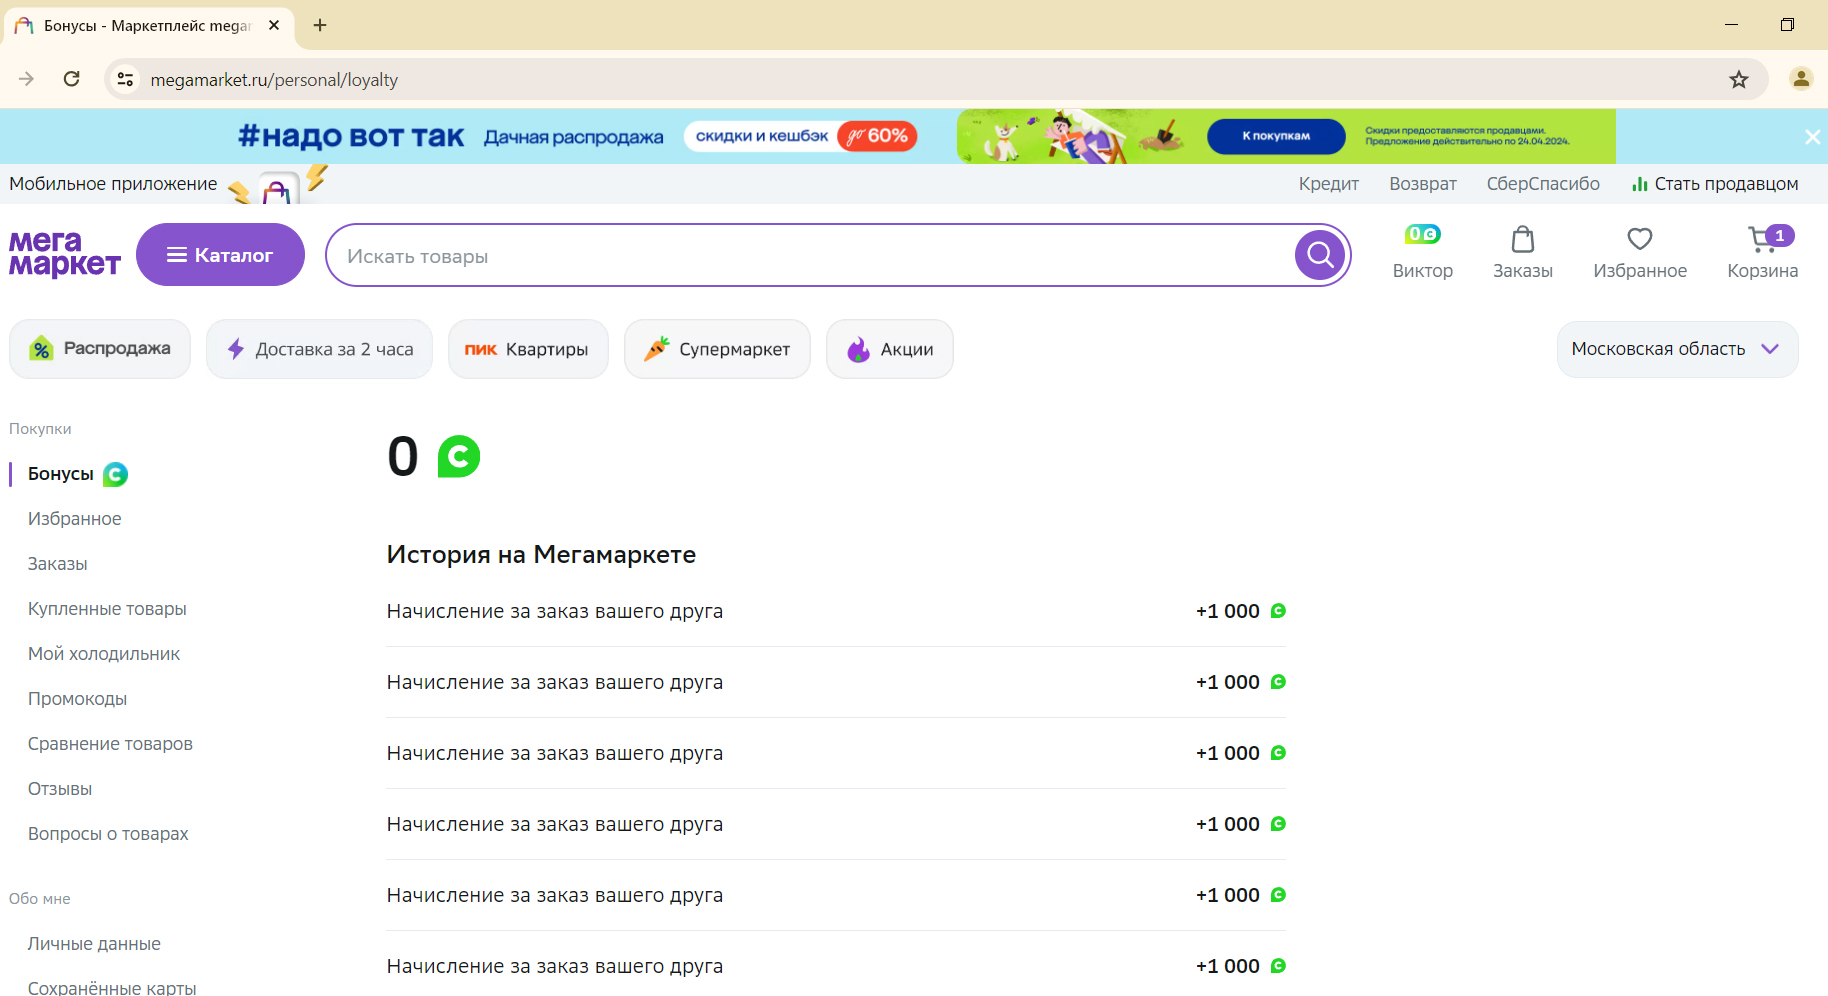Close the promo banner
The height and width of the screenshot is (996, 1828).
point(1812,137)
